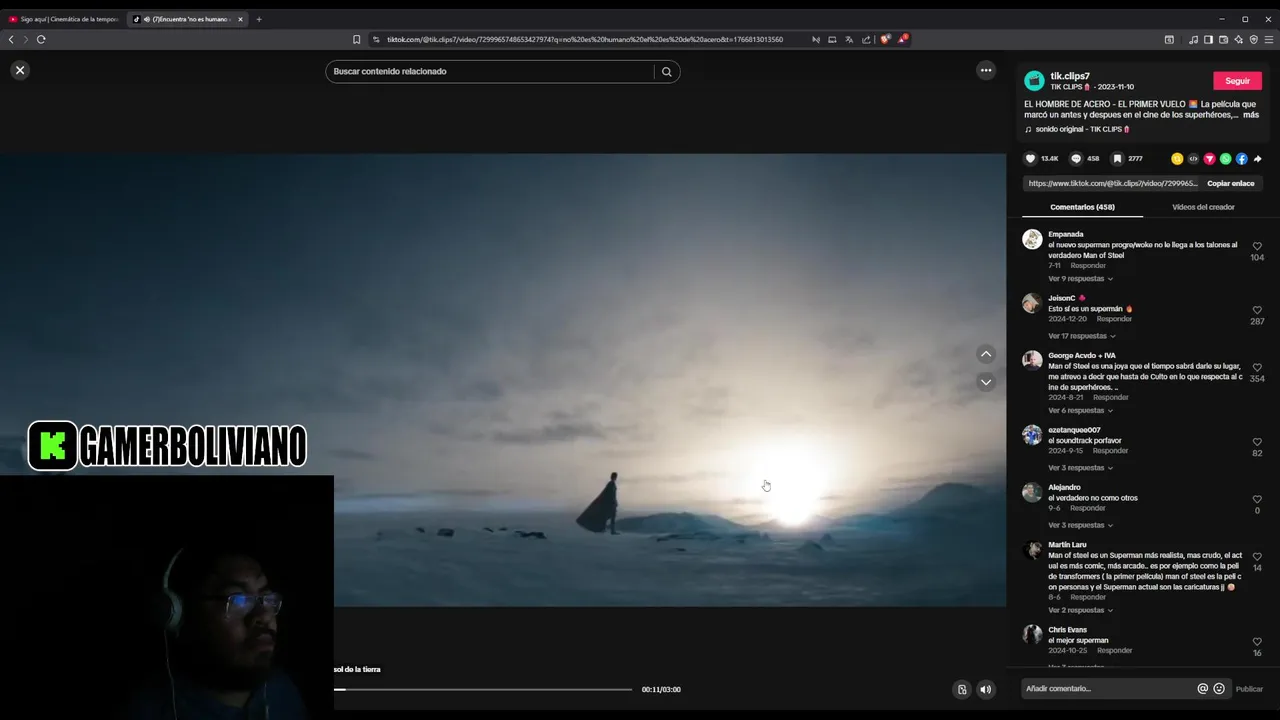
Task: Open the three-dot more options menu
Action: (x=986, y=70)
